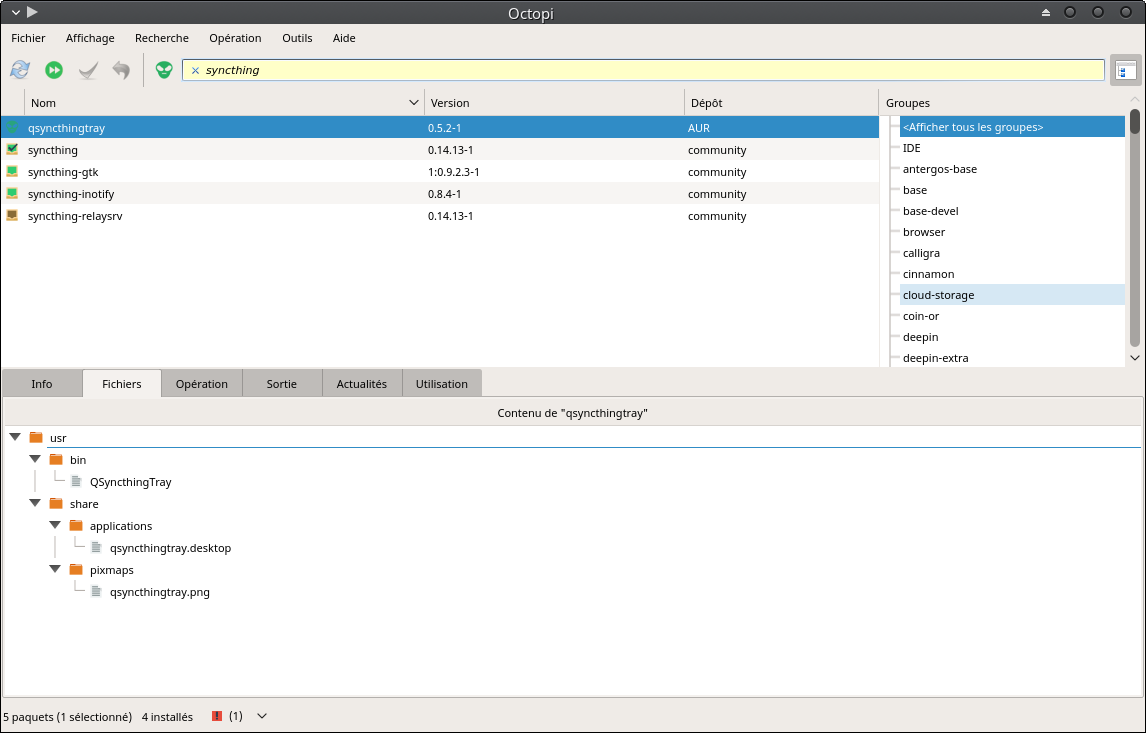Screen dimensions: 1146x733
Task: Click the usr folder icon
Action: (x=36, y=437)
